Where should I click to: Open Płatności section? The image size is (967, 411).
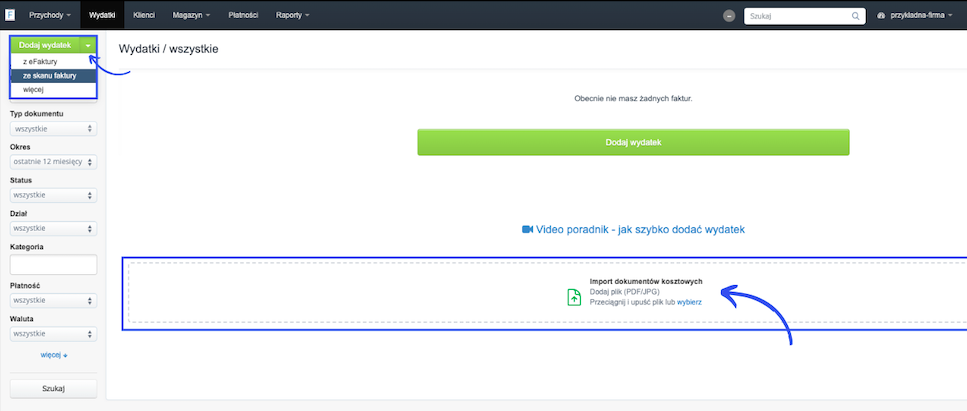point(243,14)
